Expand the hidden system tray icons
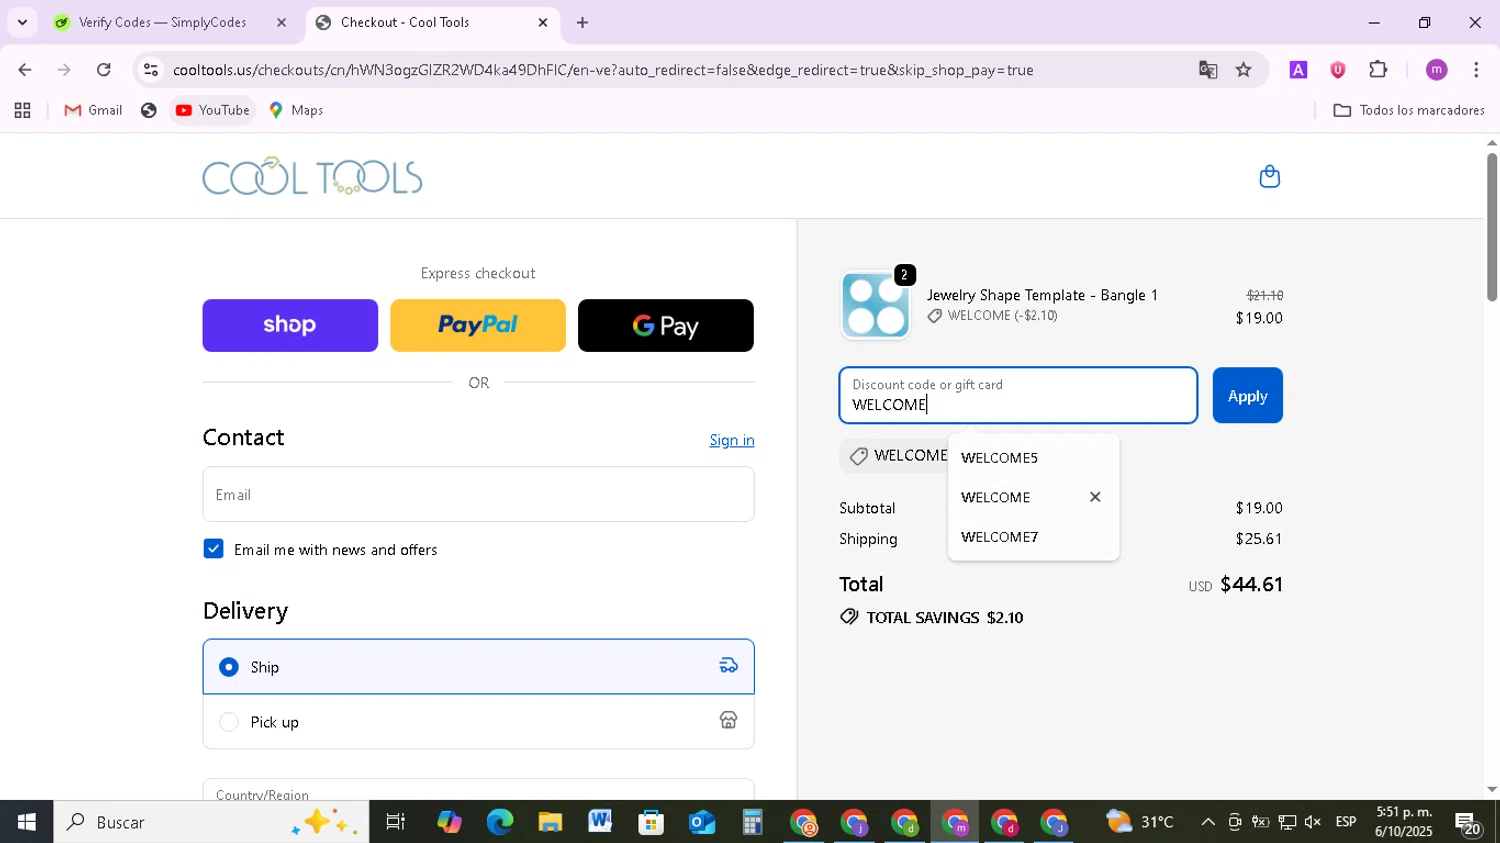 (x=1207, y=822)
